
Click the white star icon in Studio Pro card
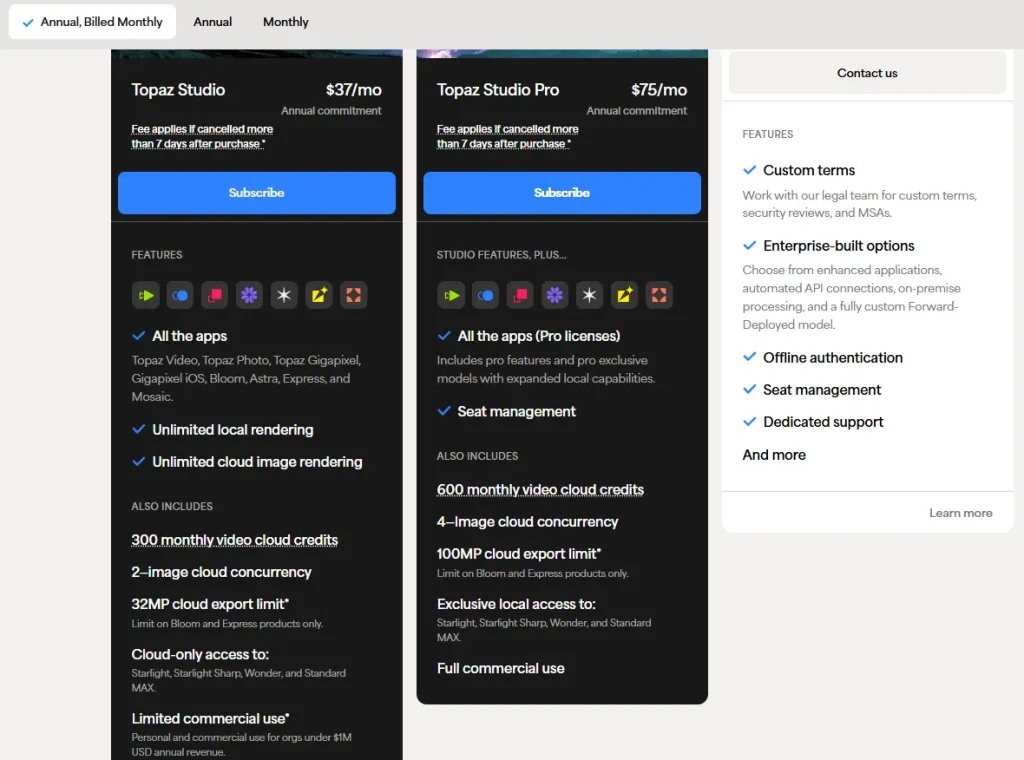point(589,295)
